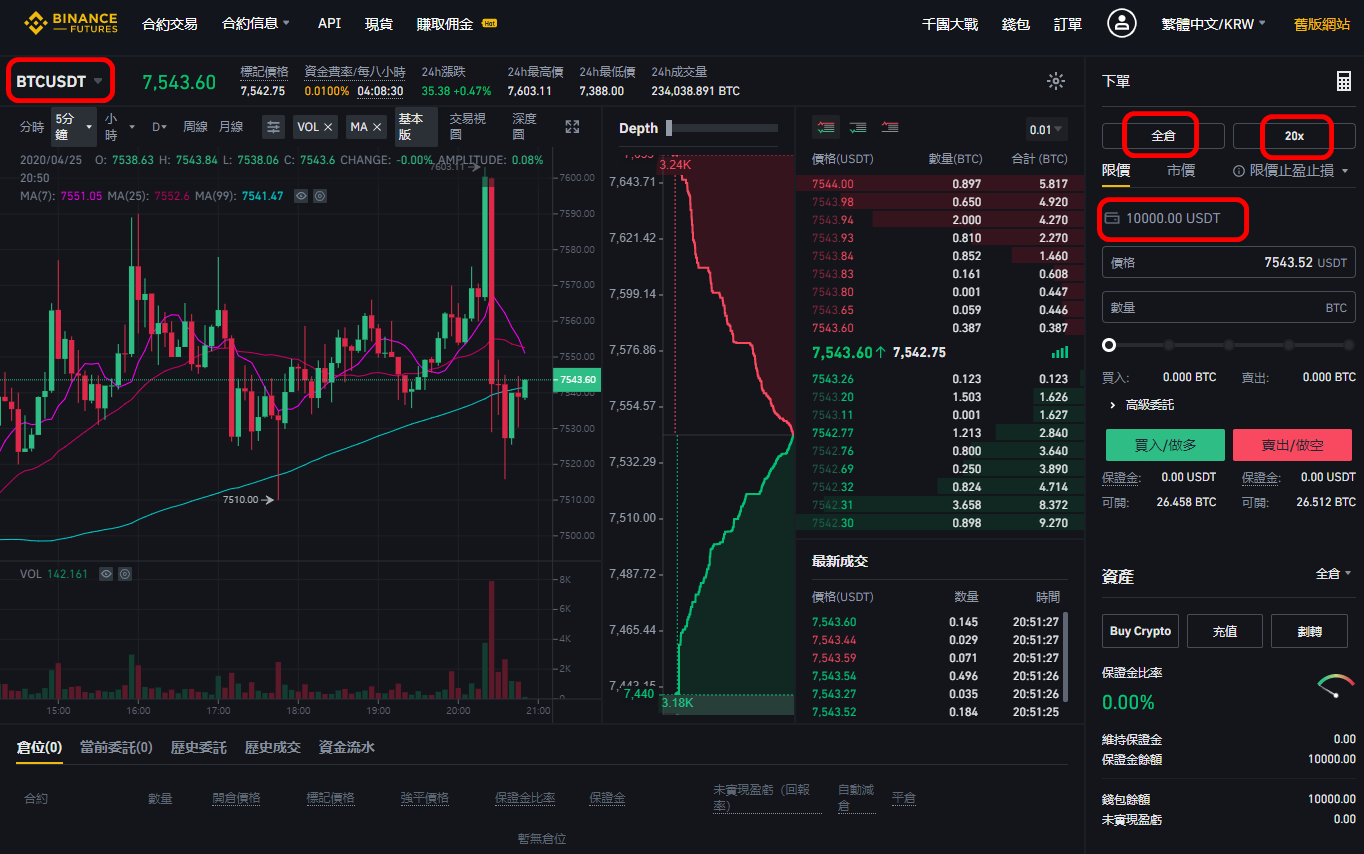Select 分時 chart interval
1364x854 pixels.
(32, 127)
